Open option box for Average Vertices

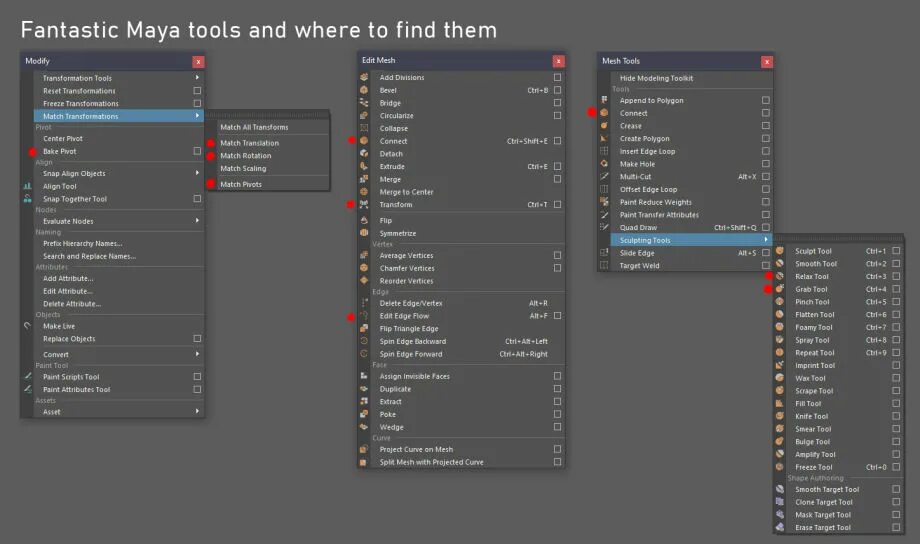(x=557, y=255)
